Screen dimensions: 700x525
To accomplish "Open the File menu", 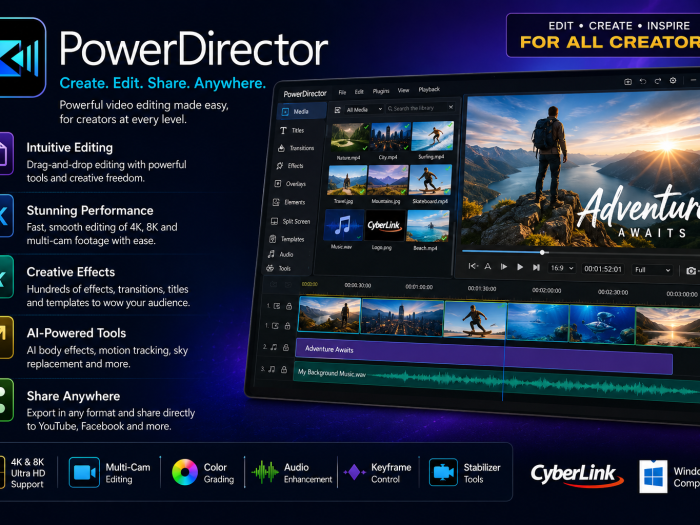I will (x=342, y=92).
